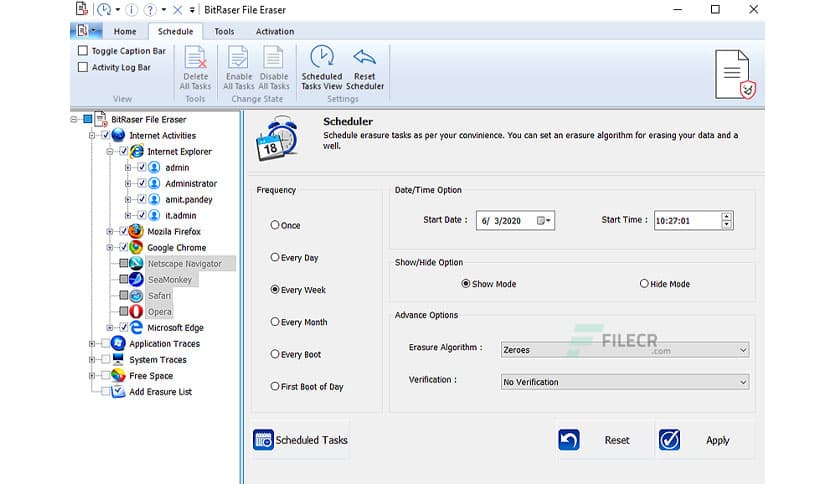This screenshot has height=484, width=836.
Task: Click the BitRaser File Eraser root icon
Action: [x=100, y=119]
